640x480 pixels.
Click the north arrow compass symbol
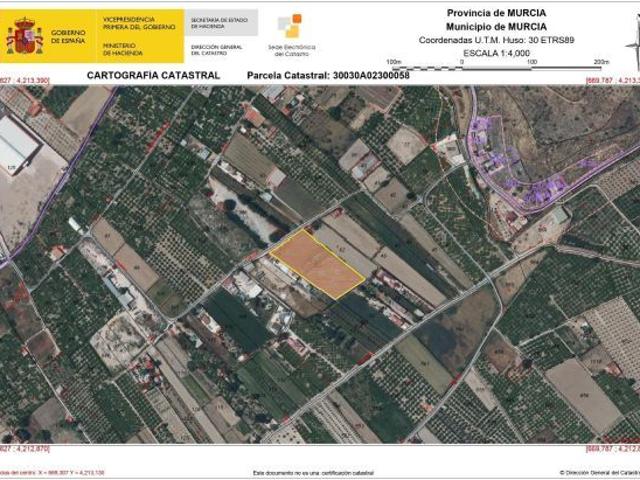(x=632, y=42)
